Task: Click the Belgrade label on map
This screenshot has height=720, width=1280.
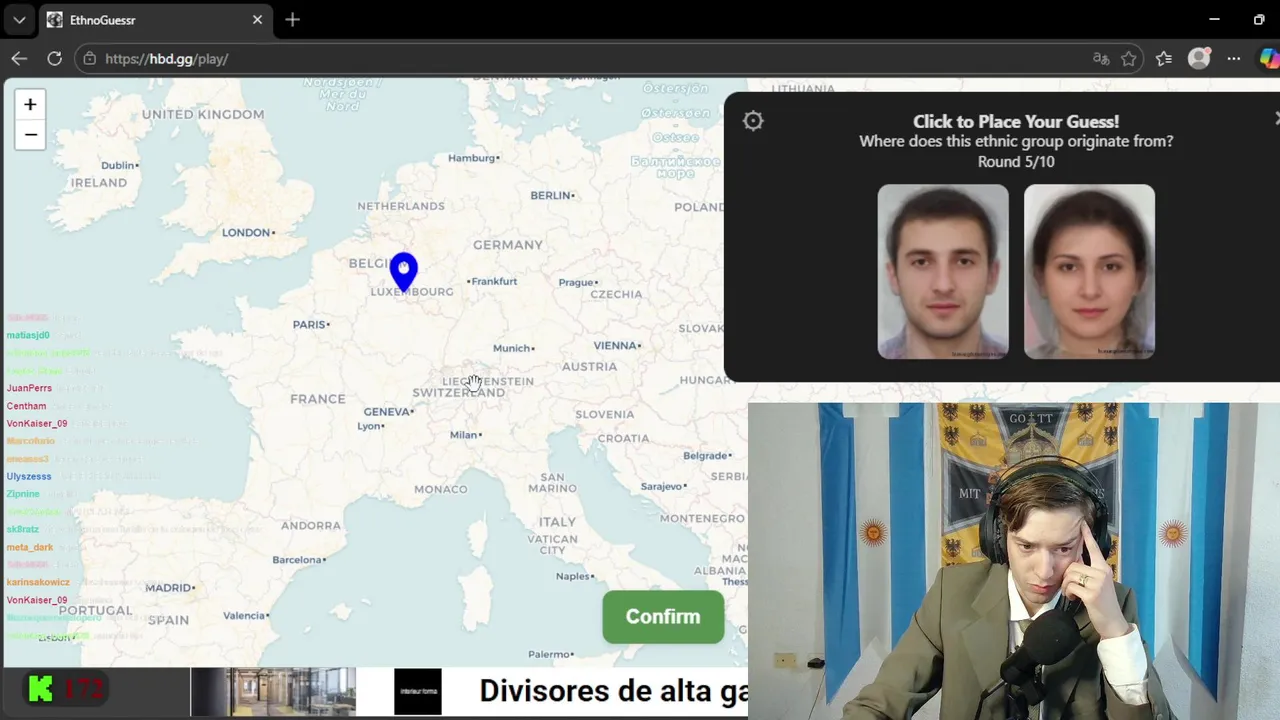Action: [x=706, y=455]
